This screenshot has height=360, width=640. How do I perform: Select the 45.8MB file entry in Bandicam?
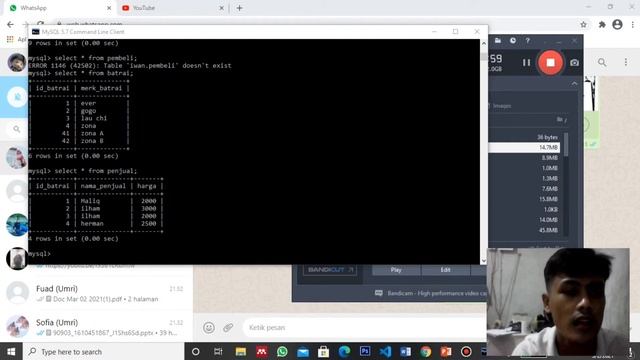[x=548, y=230]
